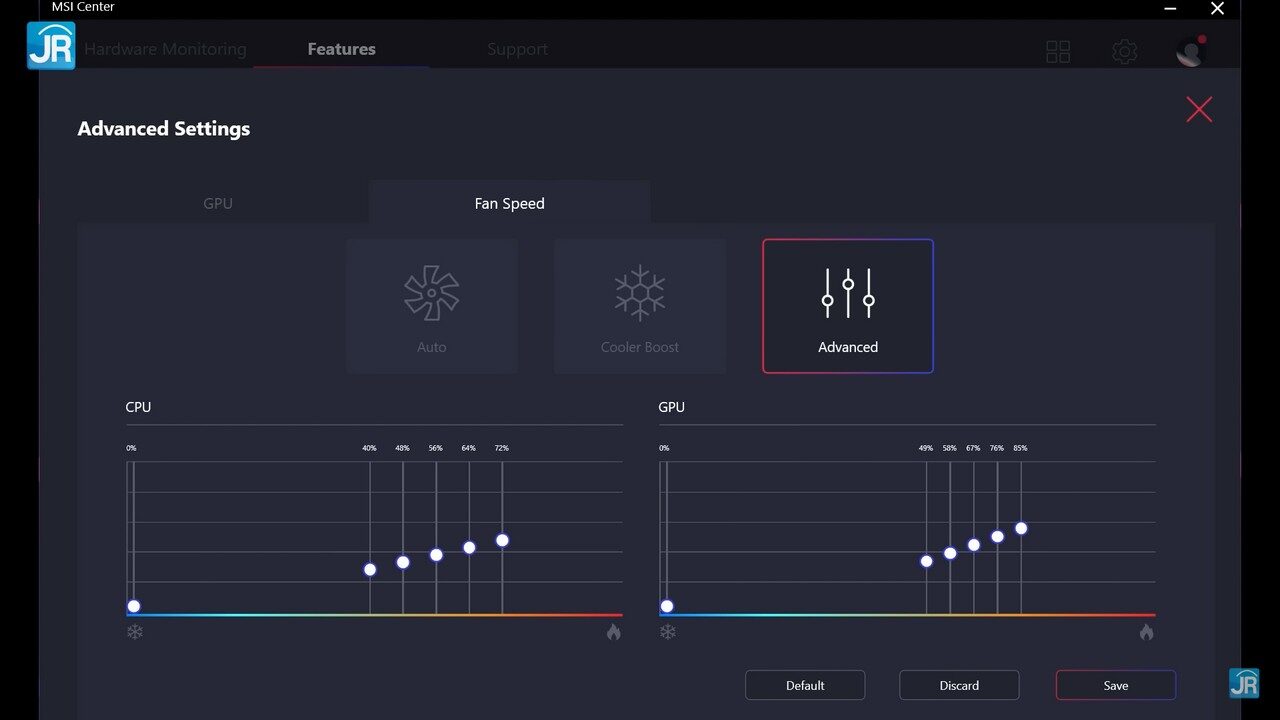Click the GPU fan graph heading
Screen dimensions: 1280x720
coord(671,407)
